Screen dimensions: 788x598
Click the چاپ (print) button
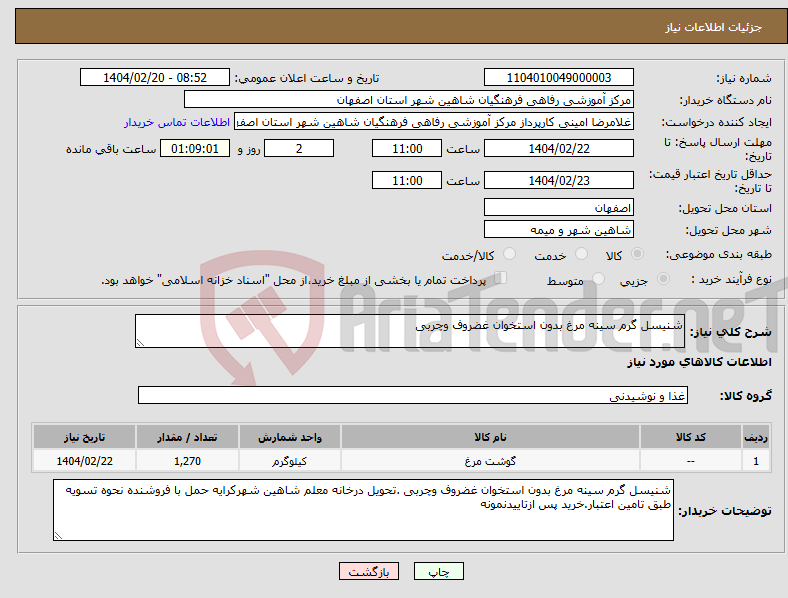438,571
